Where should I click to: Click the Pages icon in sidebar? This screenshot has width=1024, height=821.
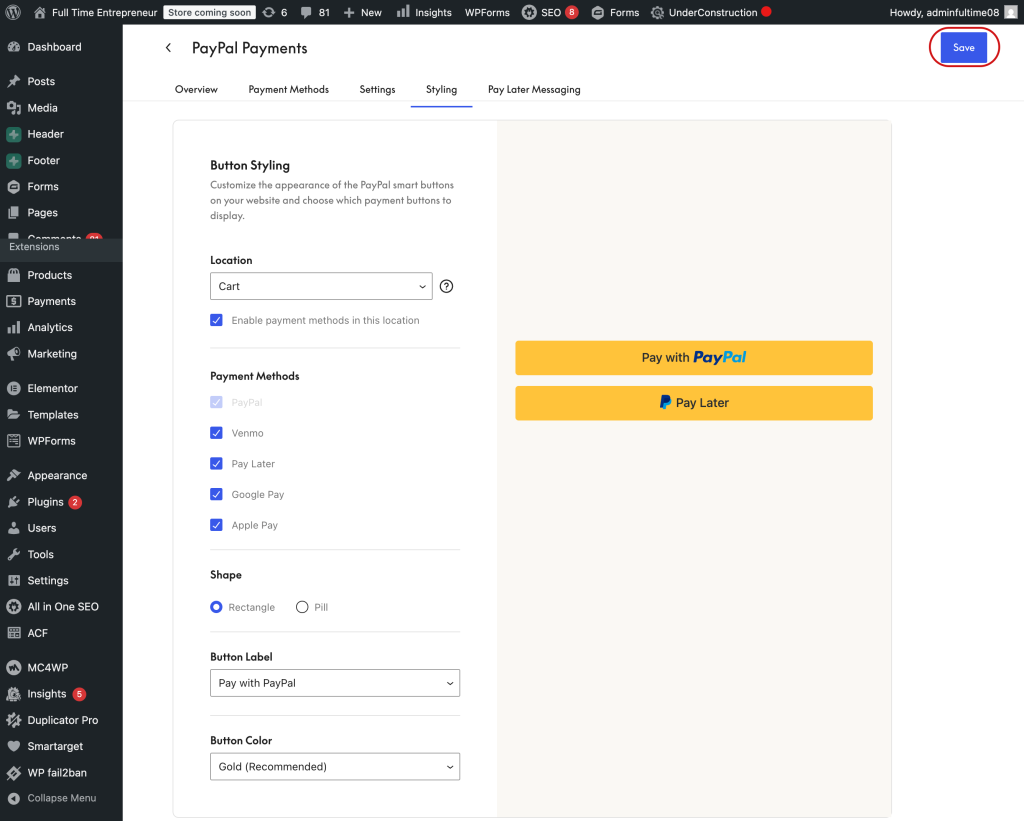coord(14,213)
